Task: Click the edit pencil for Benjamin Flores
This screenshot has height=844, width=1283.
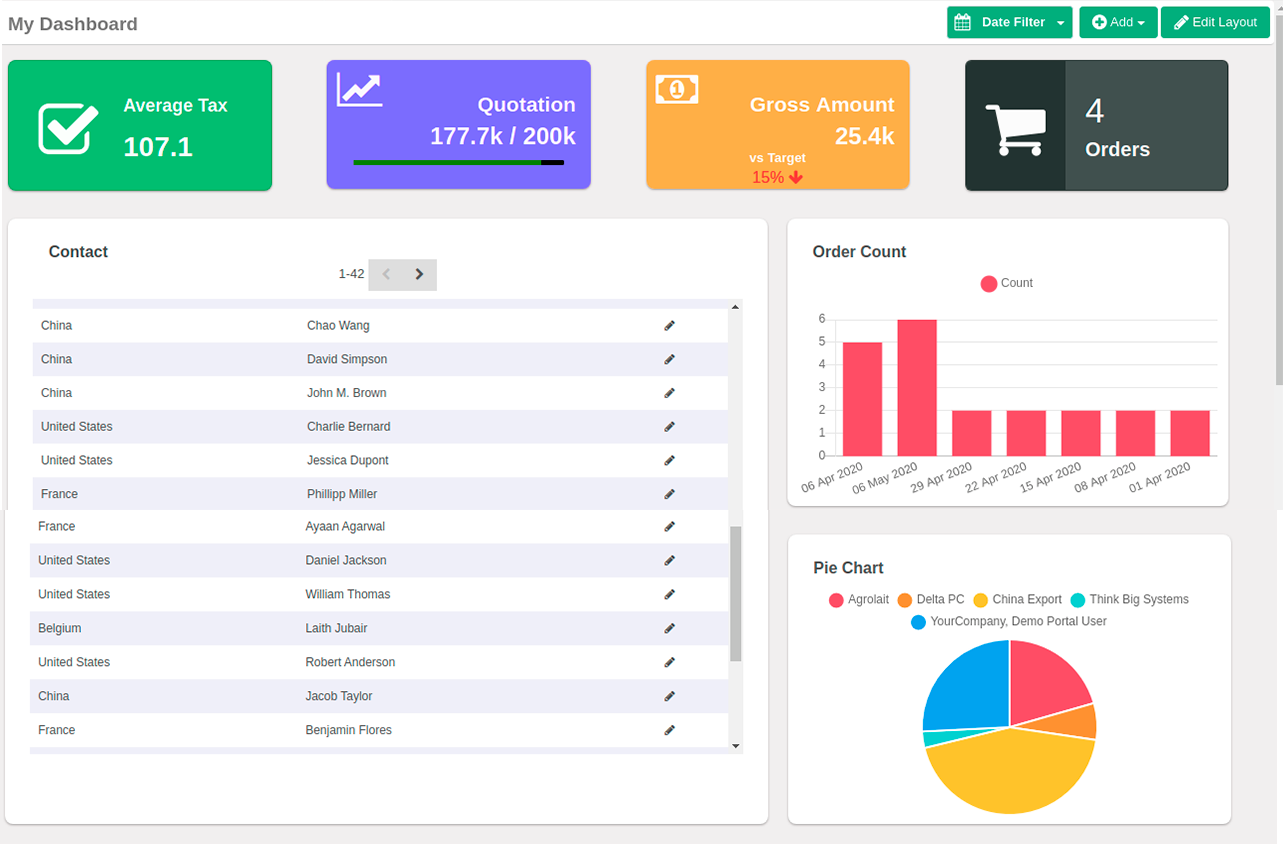Action: pos(669,731)
